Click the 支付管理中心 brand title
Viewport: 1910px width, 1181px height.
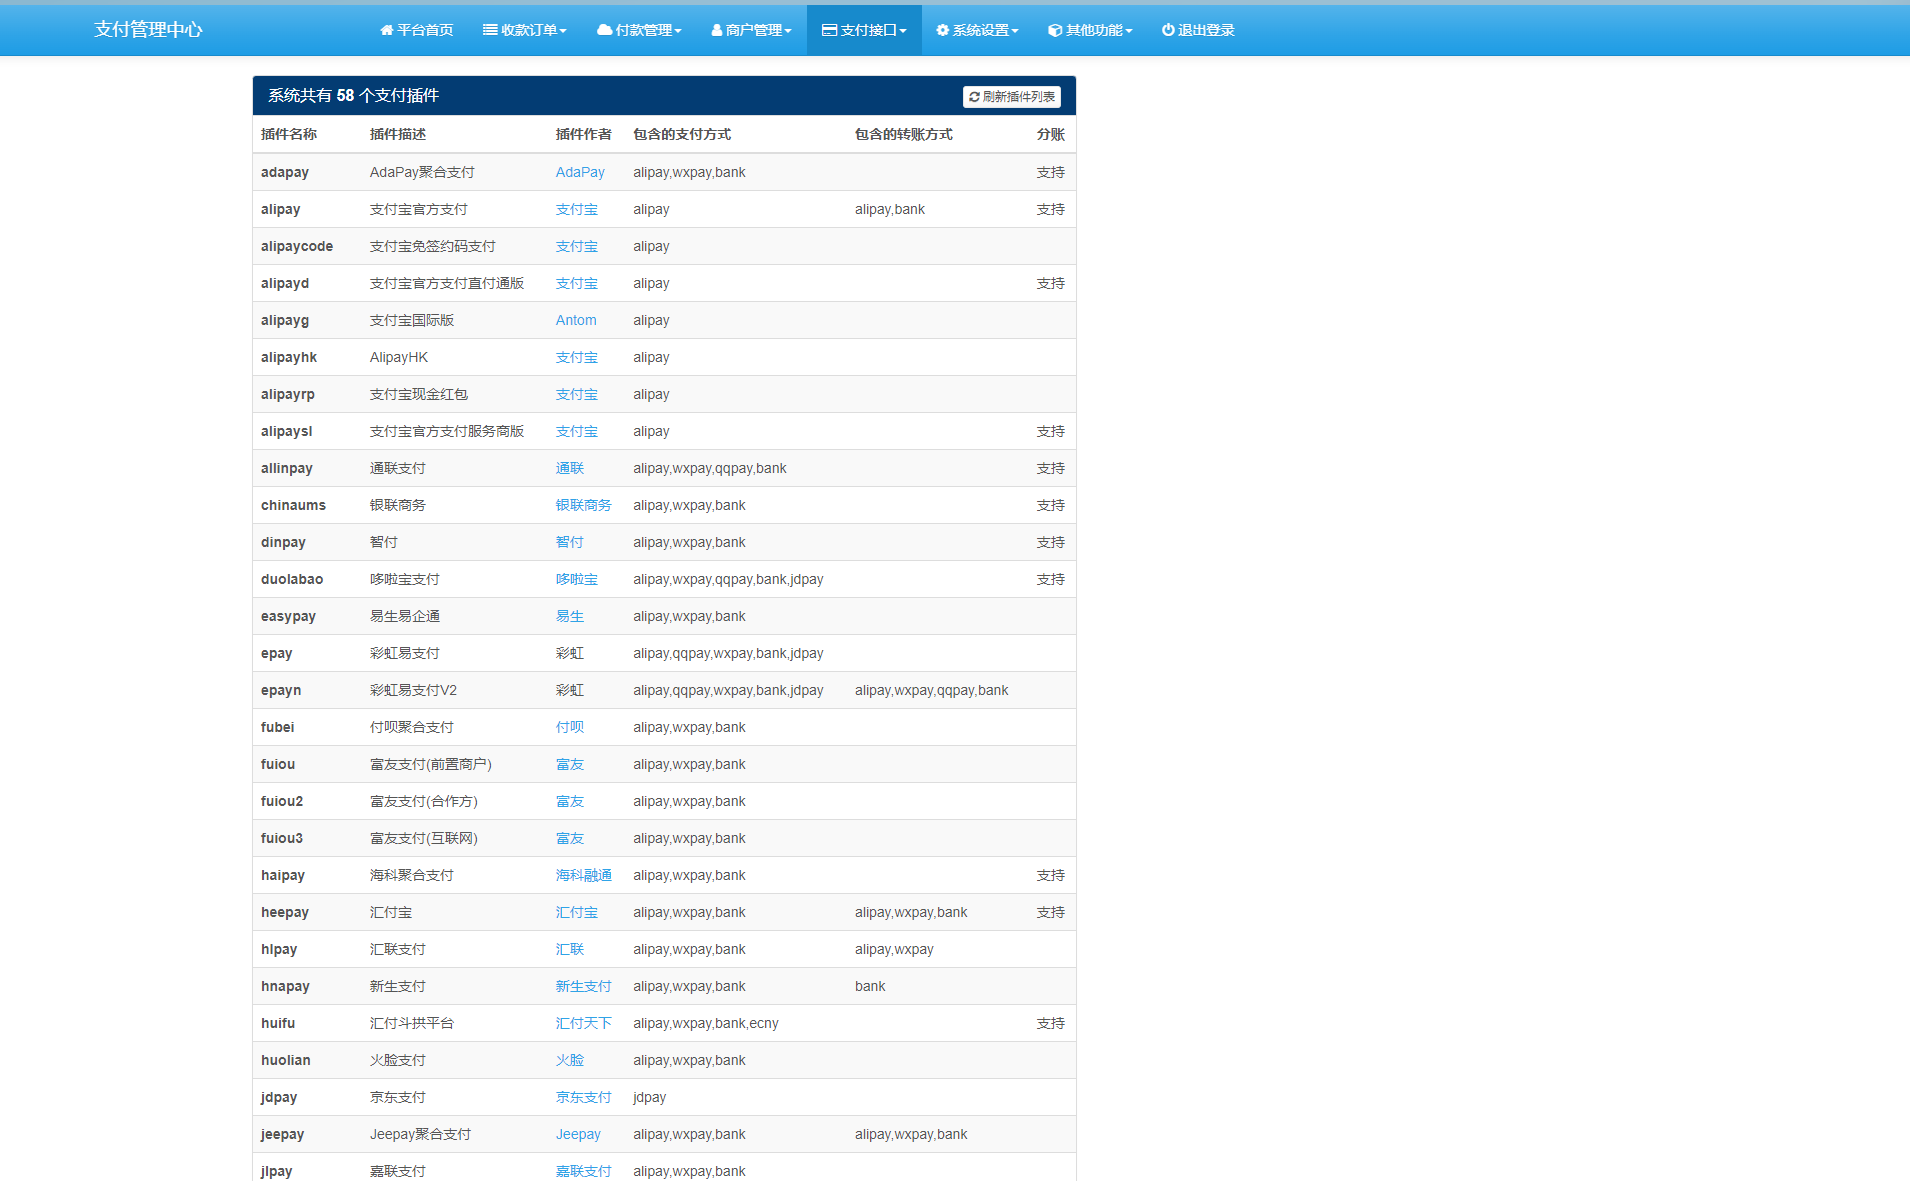[148, 30]
